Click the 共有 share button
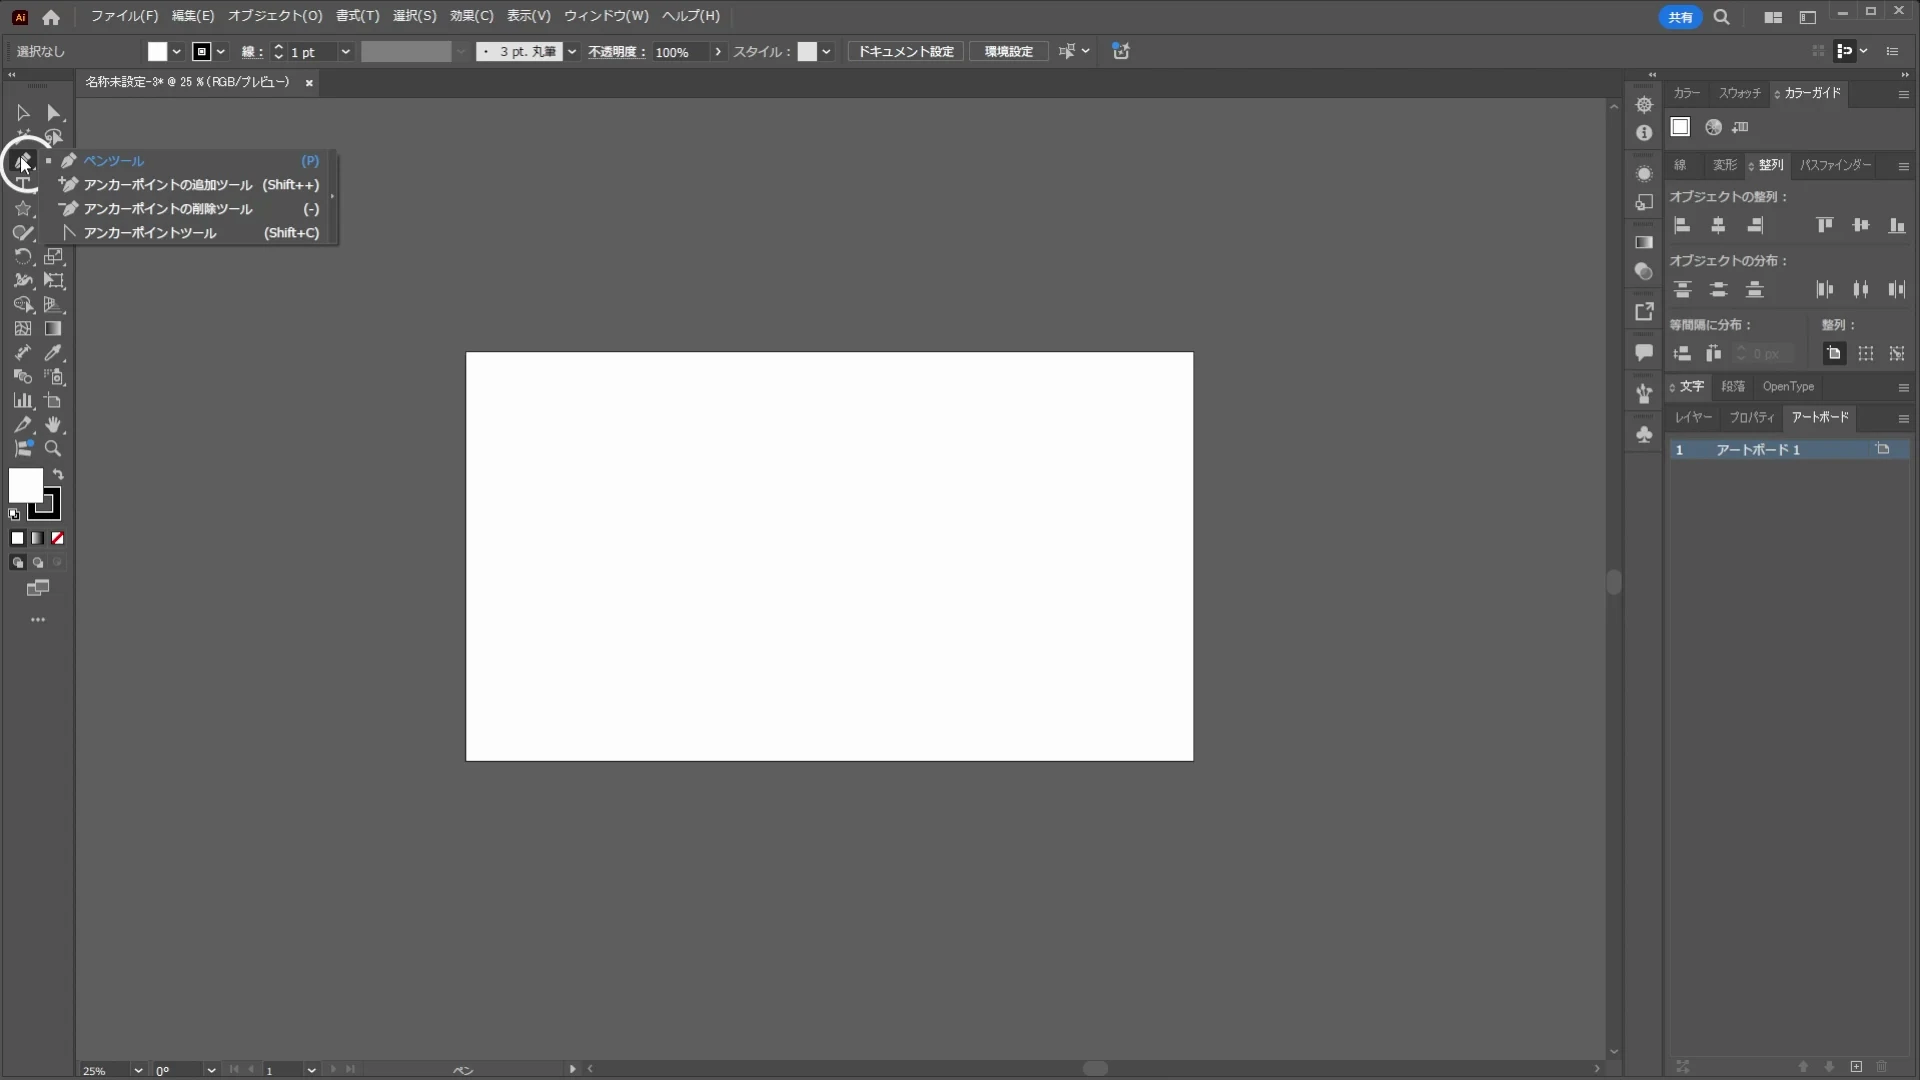Screen dimensions: 1920x1080 [1680, 17]
